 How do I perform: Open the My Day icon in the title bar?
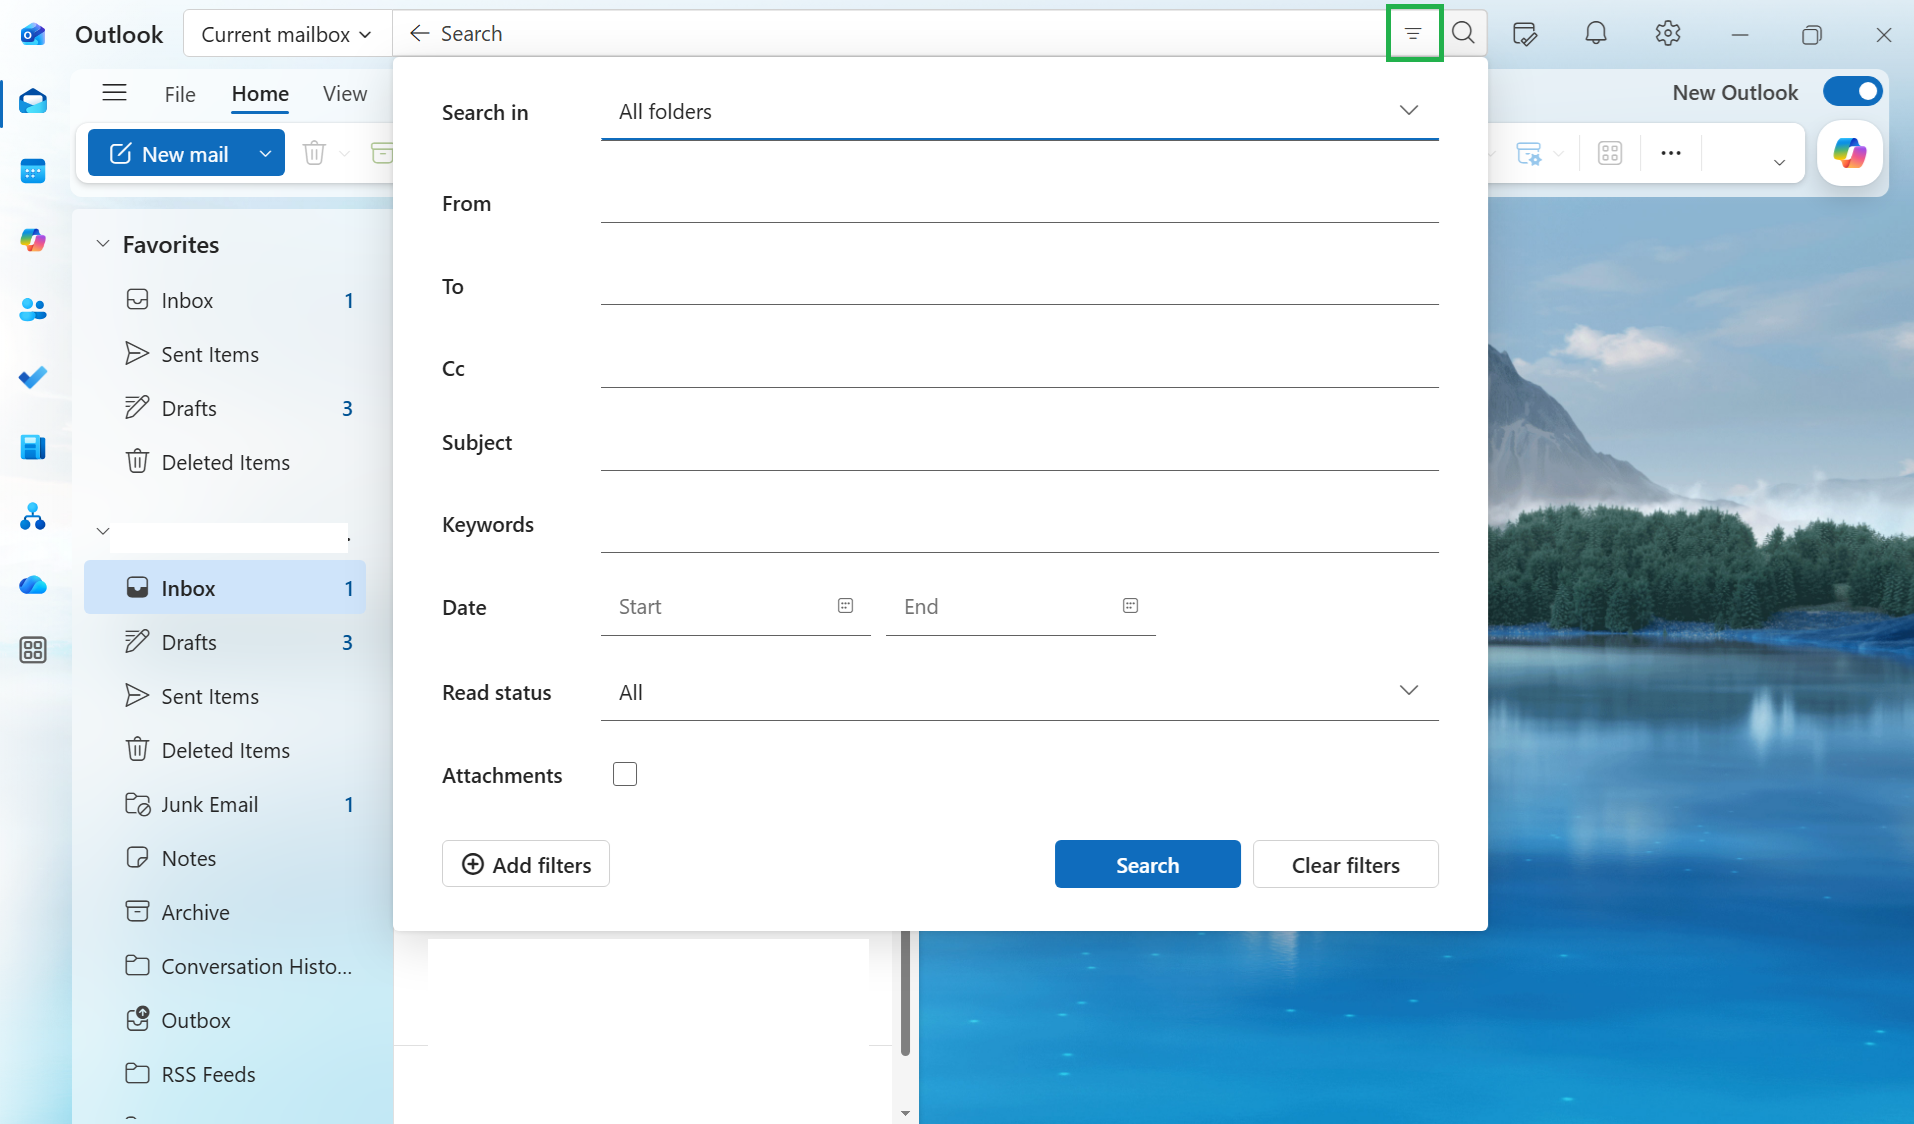point(1525,34)
